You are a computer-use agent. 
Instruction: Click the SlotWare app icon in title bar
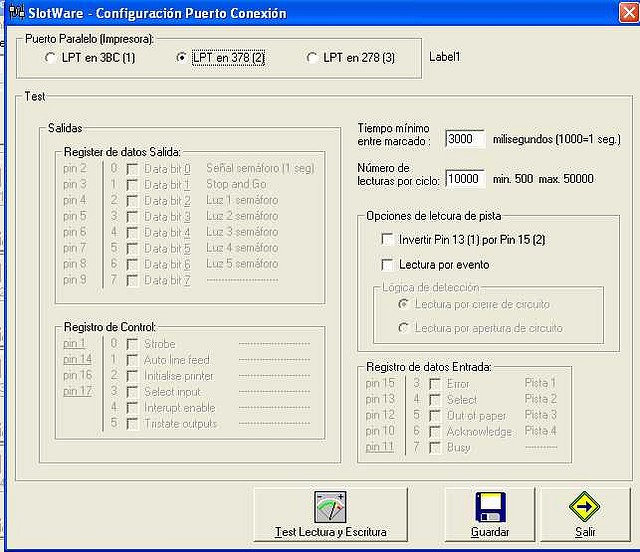pyautogui.click(x=17, y=13)
